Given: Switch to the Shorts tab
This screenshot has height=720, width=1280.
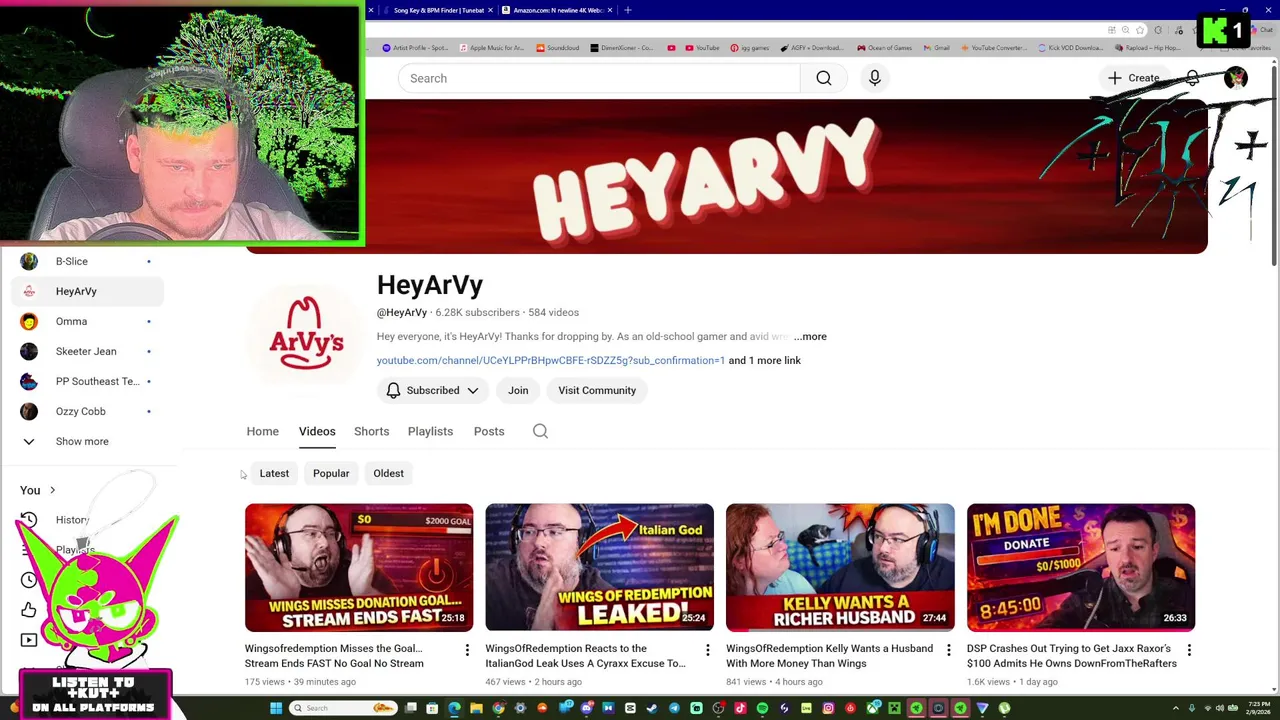Looking at the screenshot, I should click(x=371, y=431).
